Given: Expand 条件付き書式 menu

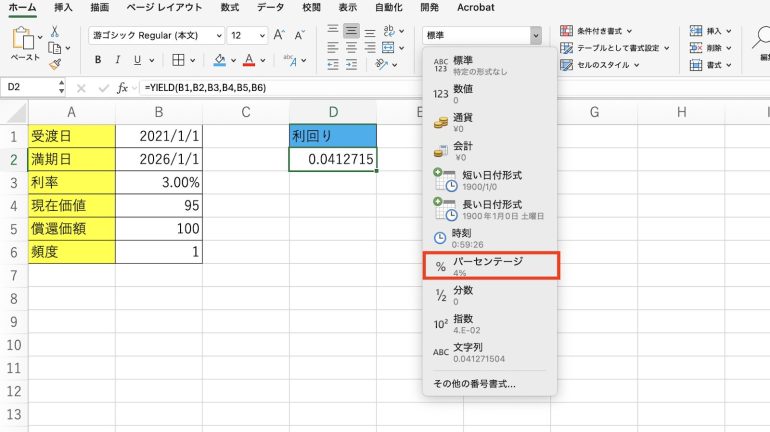Looking at the screenshot, I should (596, 31).
